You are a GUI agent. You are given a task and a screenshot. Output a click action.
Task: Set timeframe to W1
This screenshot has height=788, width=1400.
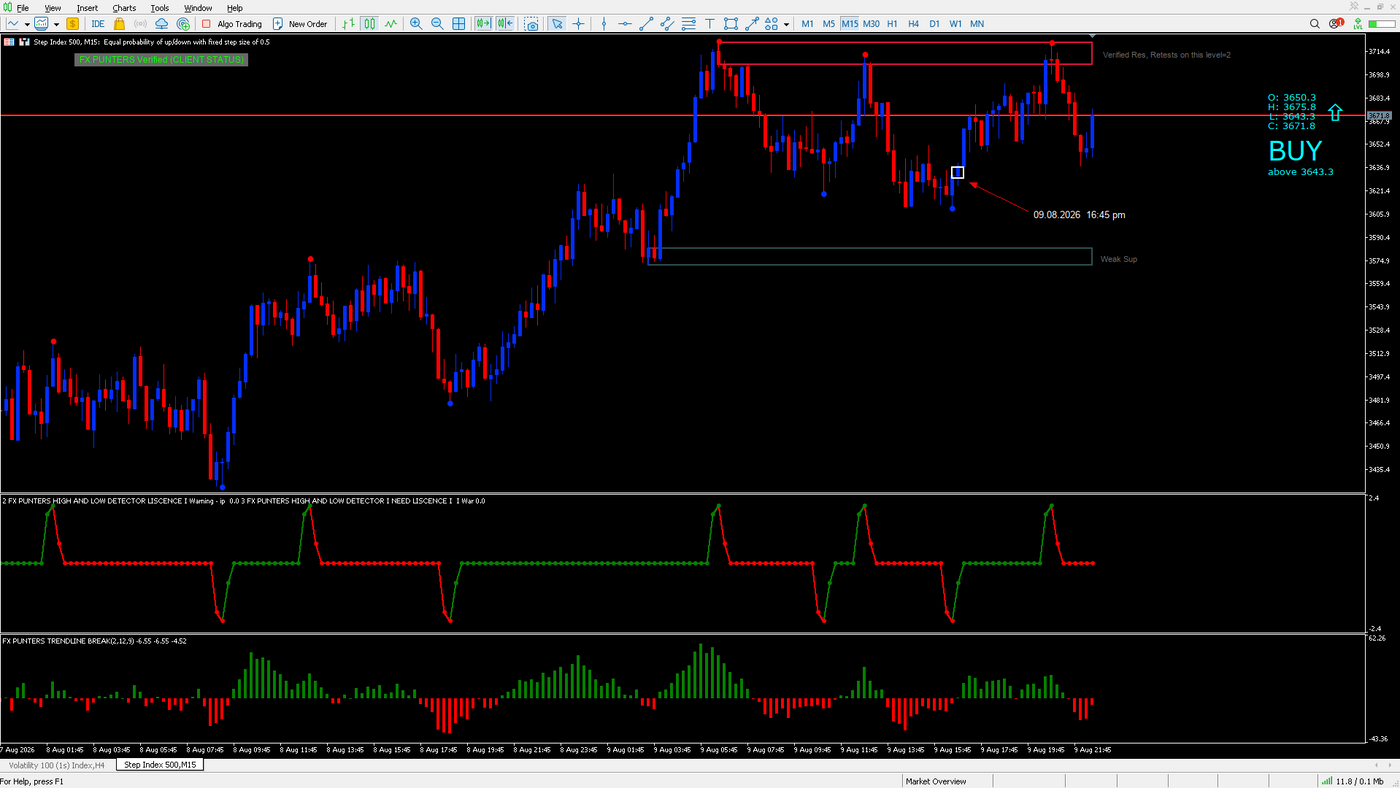(x=955, y=24)
